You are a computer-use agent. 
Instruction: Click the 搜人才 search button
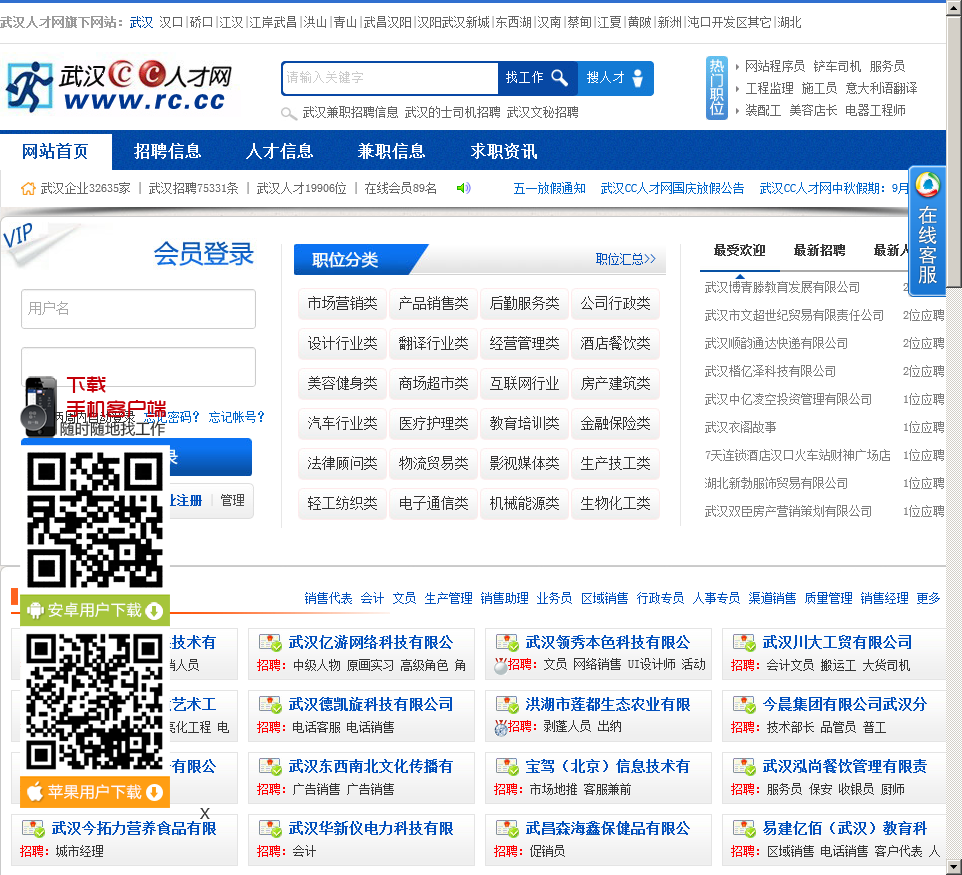tap(615, 78)
